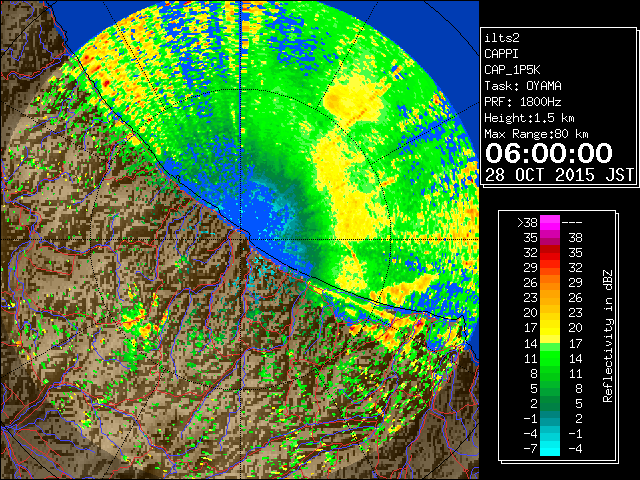Click the "Max Range:80 km" text
This screenshot has width=640, height=480.
(x=536, y=134)
